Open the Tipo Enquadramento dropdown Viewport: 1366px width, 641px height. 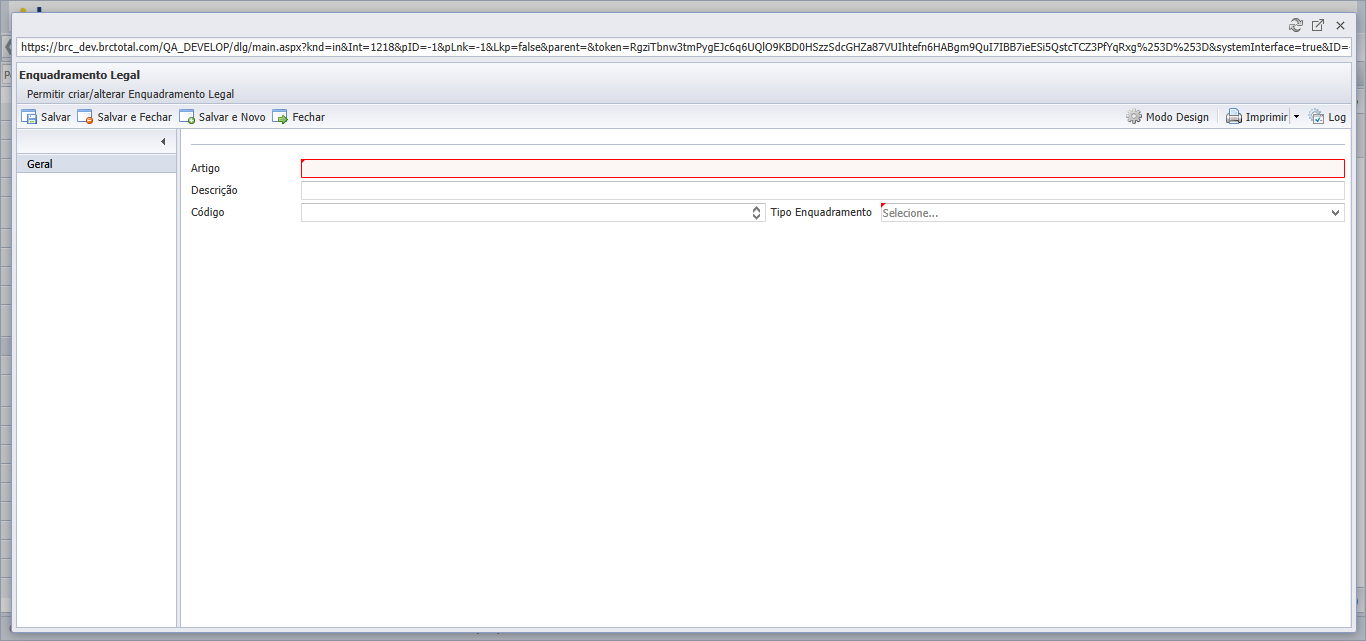[1112, 213]
